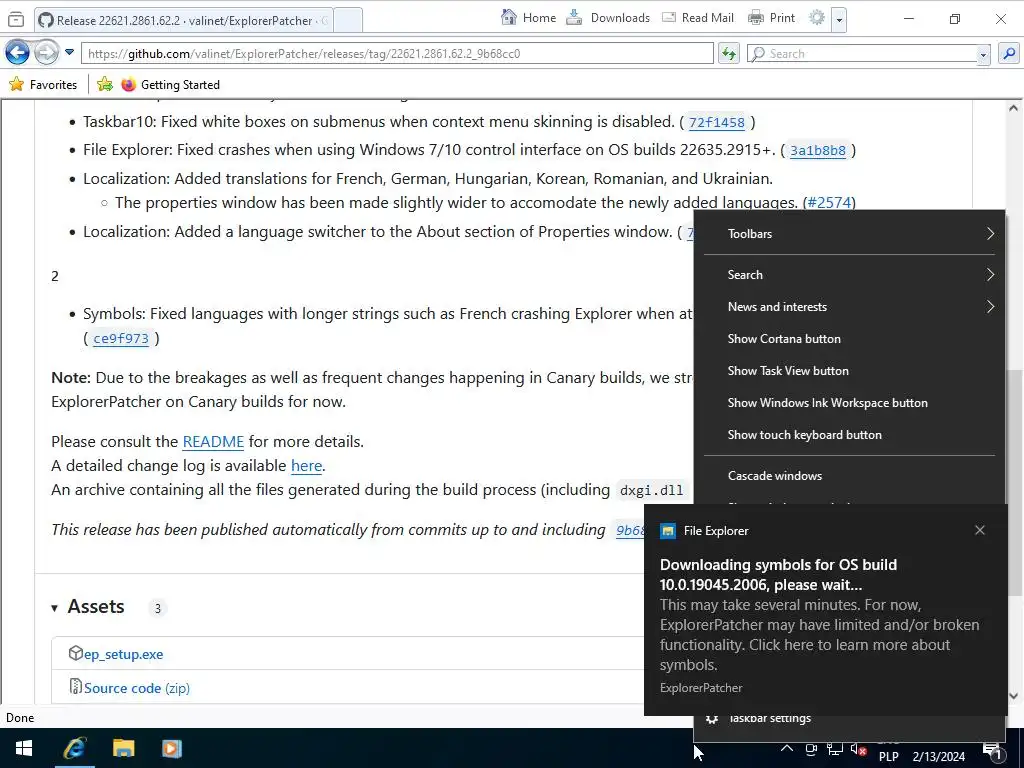Click the Print toolbar button

point(771,18)
